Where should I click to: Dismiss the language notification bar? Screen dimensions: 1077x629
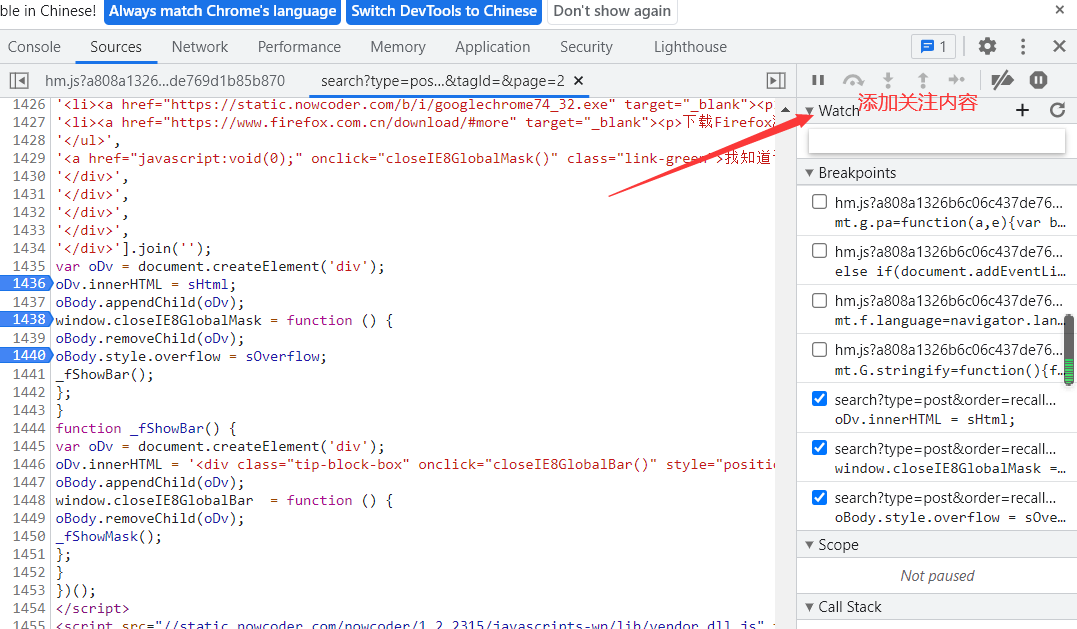[1059, 10]
